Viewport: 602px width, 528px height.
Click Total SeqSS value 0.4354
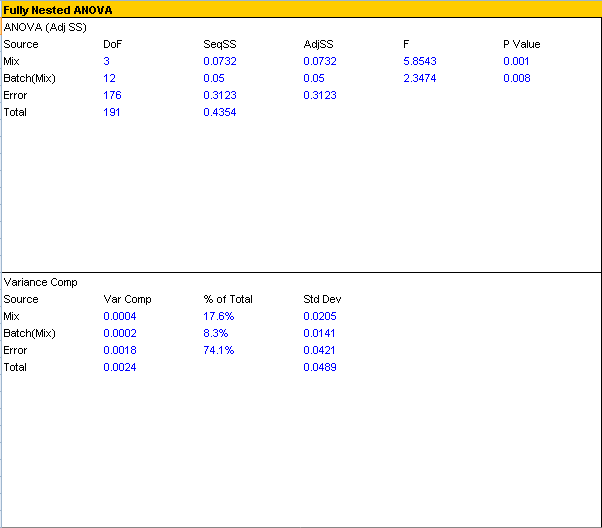(220, 112)
